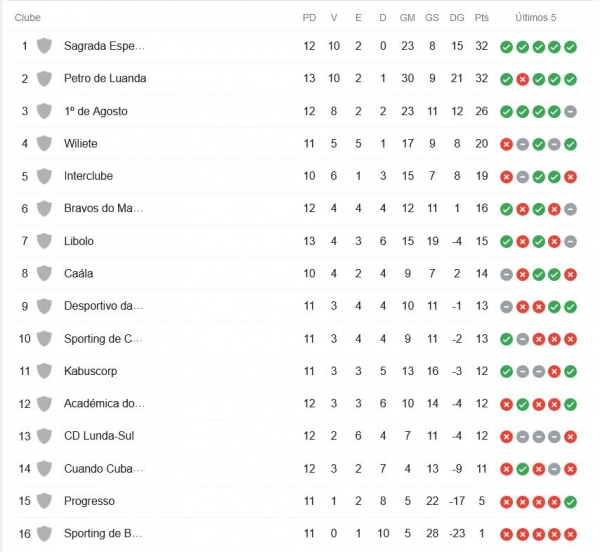Click the Wiliete club crest icon
Image resolution: width=600 pixels, height=552 pixels.
coord(44,144)
